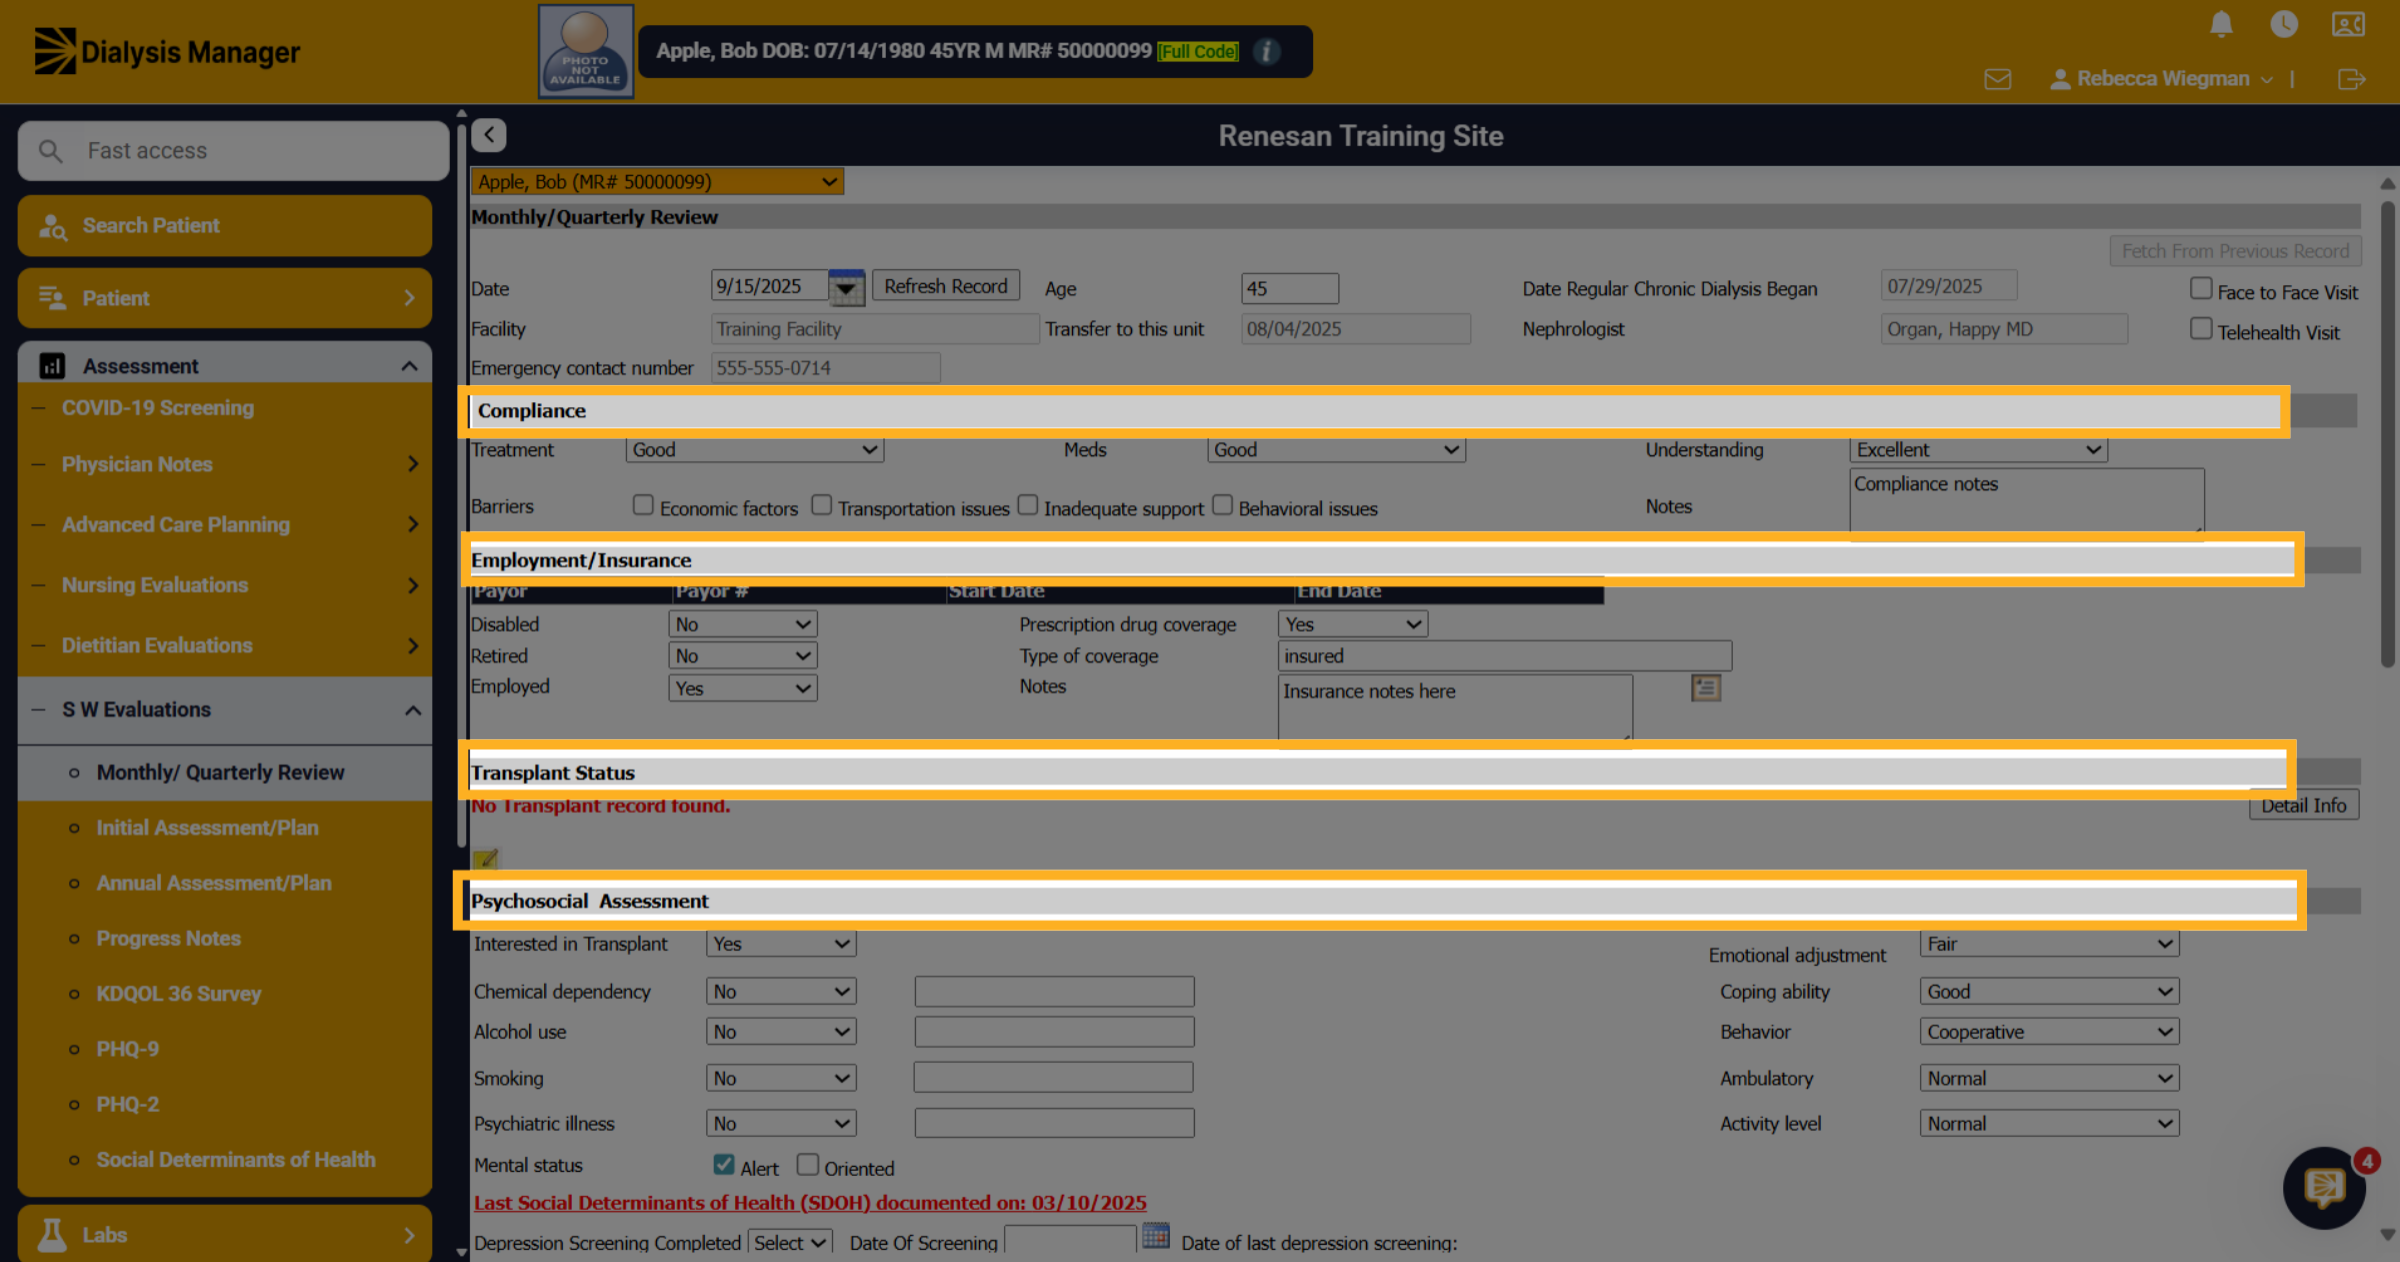The height and width of the screenshot is (1262, 2400).
Task: Open the contact card icon in header
Action: pyautogui.click(x=2348, y=24)
